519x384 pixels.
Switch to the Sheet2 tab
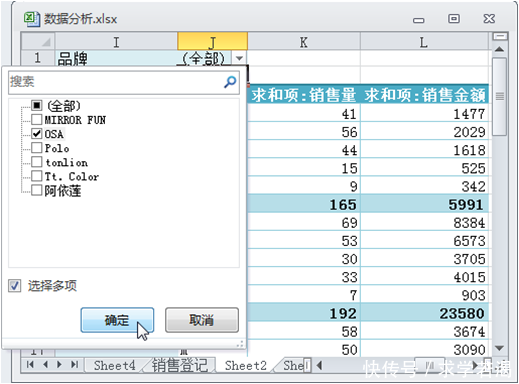pyautogui.click(x=246, y=365)
